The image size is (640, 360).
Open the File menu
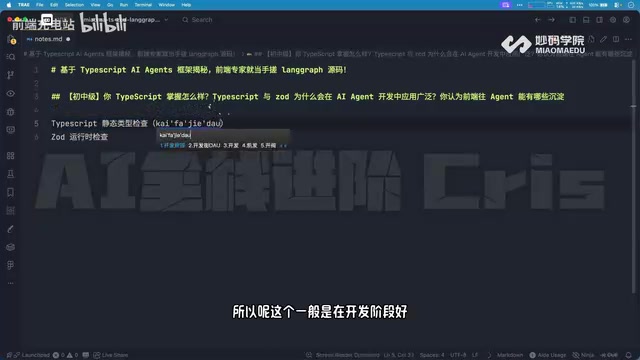(x=40, y=5)
